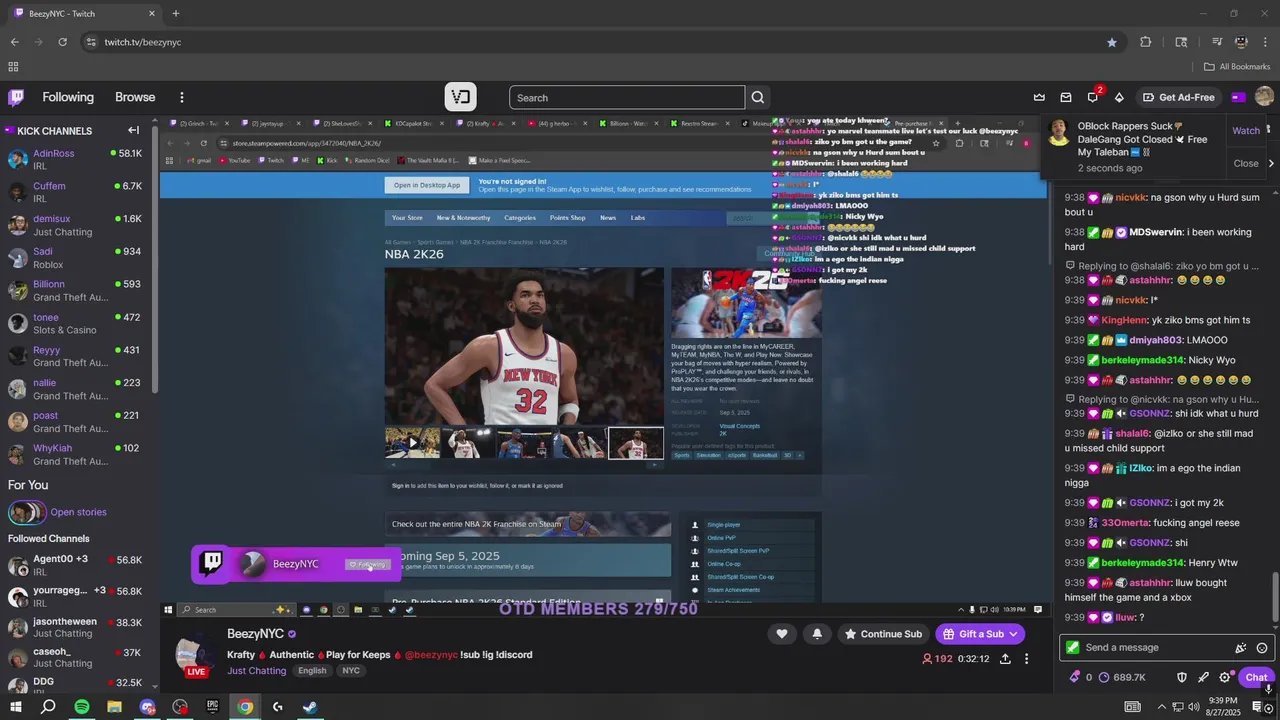Viewport: 1280px width, 720px height.
Task: Toggle the channel notification bell
Action: click(x=817, y=634)
